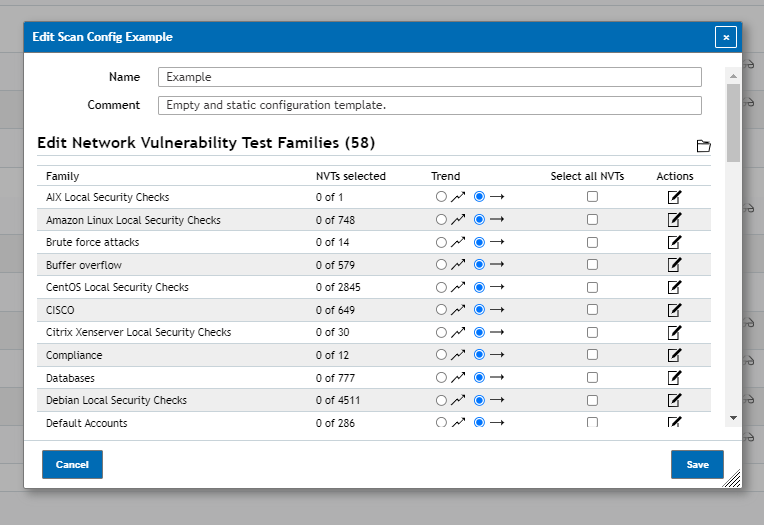Select all NVTs for Debian Local Security Checks
Screen dimensions: 764x525
592,400
